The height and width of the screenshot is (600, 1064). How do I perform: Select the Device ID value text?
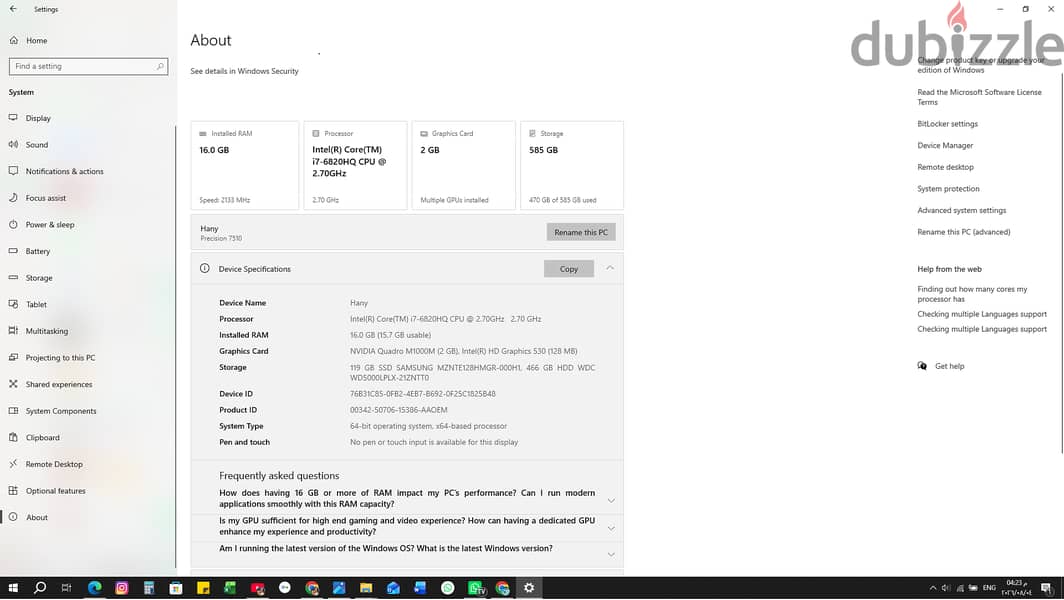[423, 394]
